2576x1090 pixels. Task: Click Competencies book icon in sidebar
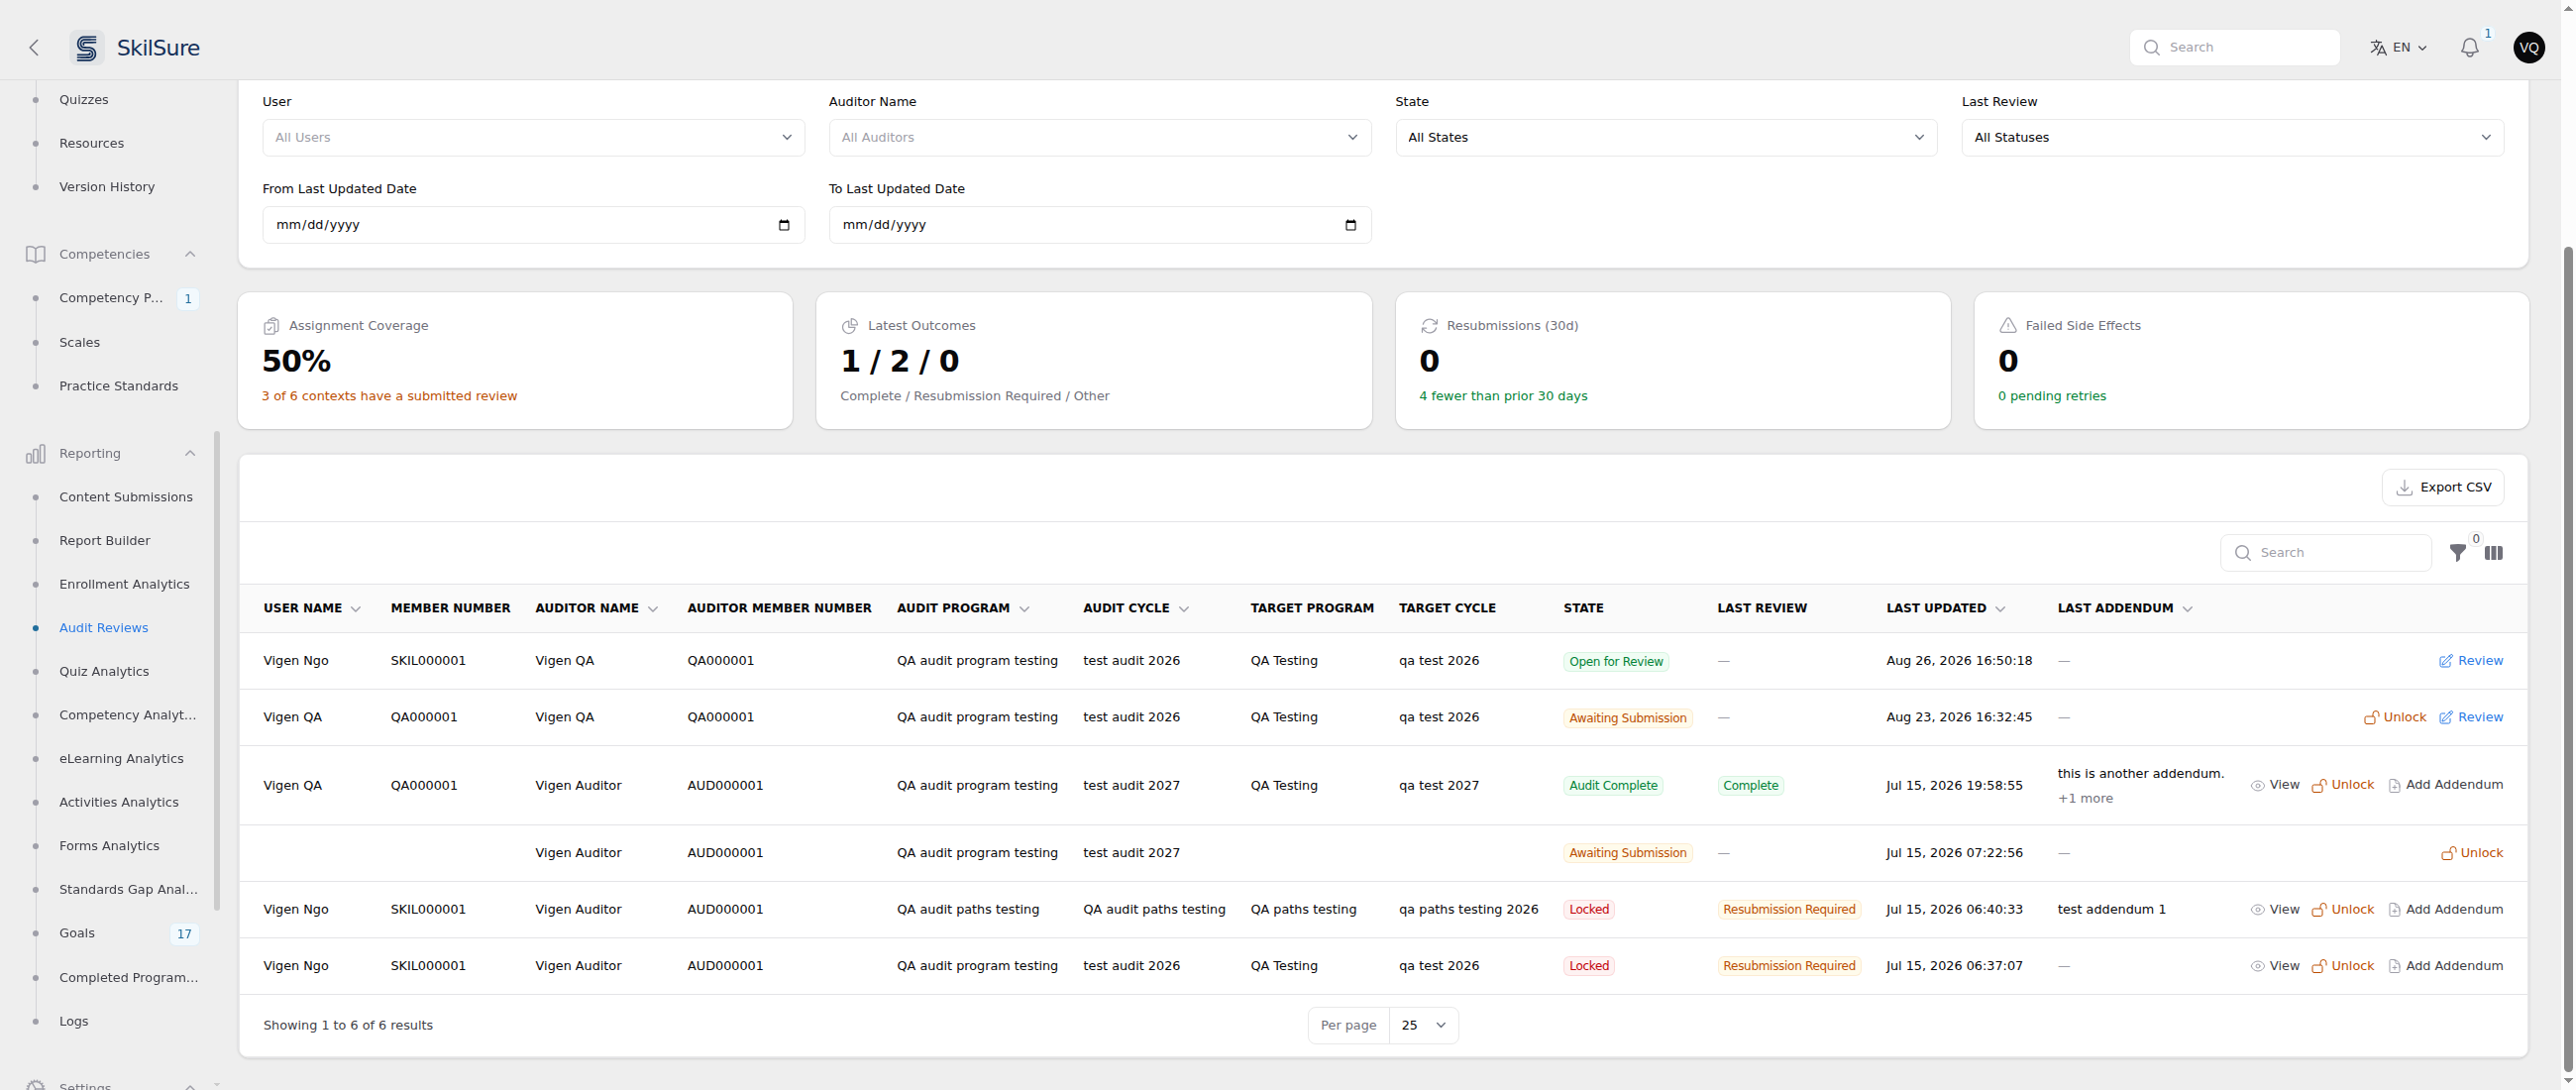click(35, 254)
